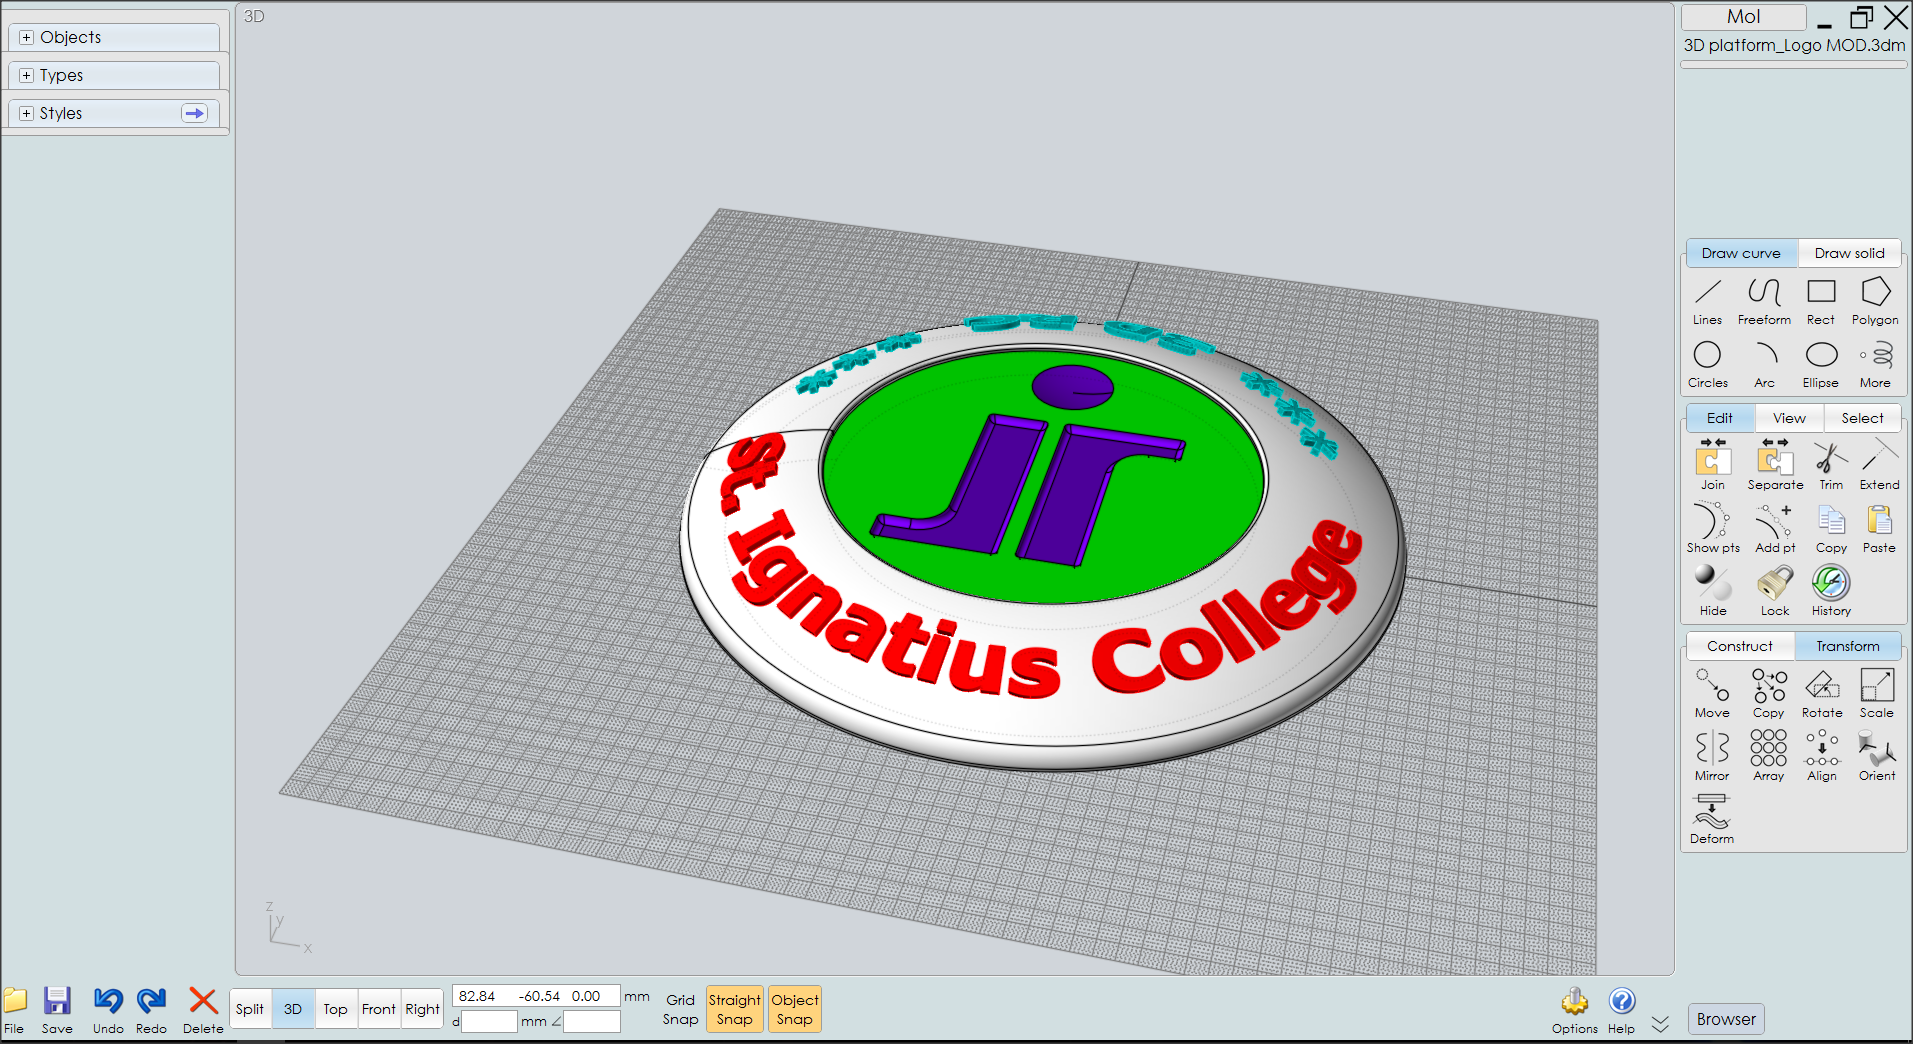Select the Circles tool
Screen dimensions: 1913x1044
pos(1707,364)
